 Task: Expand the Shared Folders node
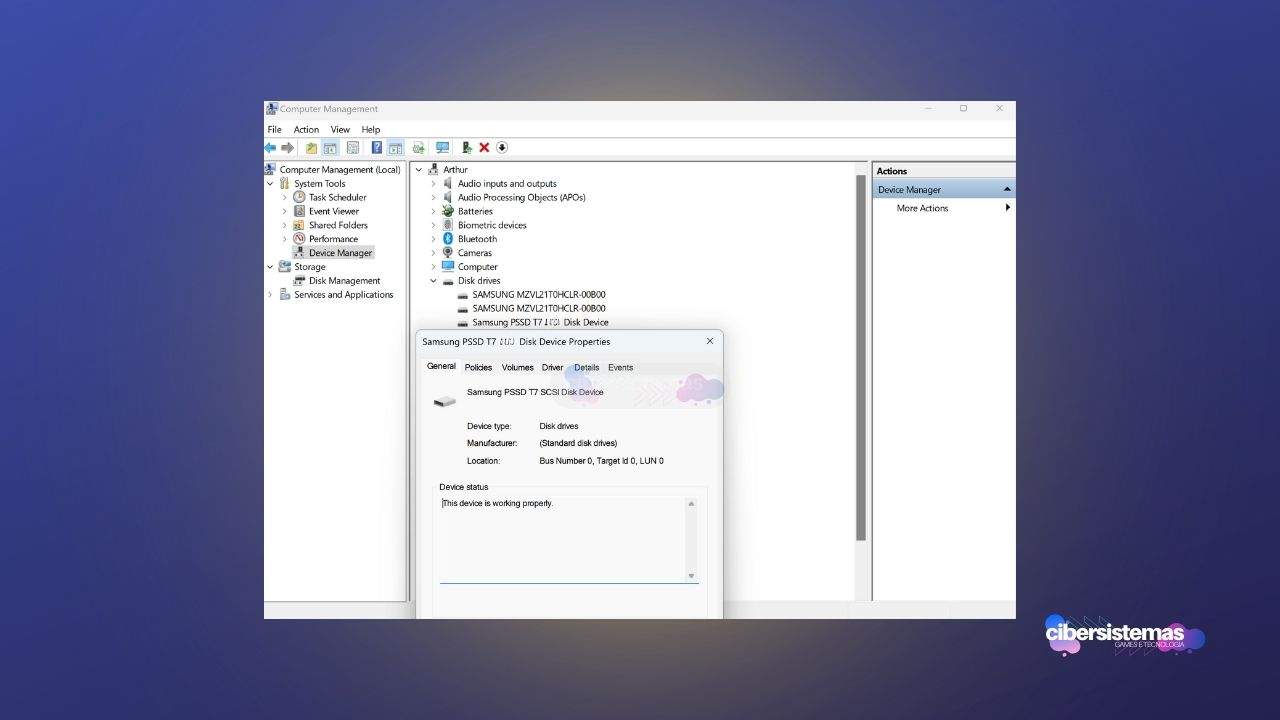(x=284, y=225)
